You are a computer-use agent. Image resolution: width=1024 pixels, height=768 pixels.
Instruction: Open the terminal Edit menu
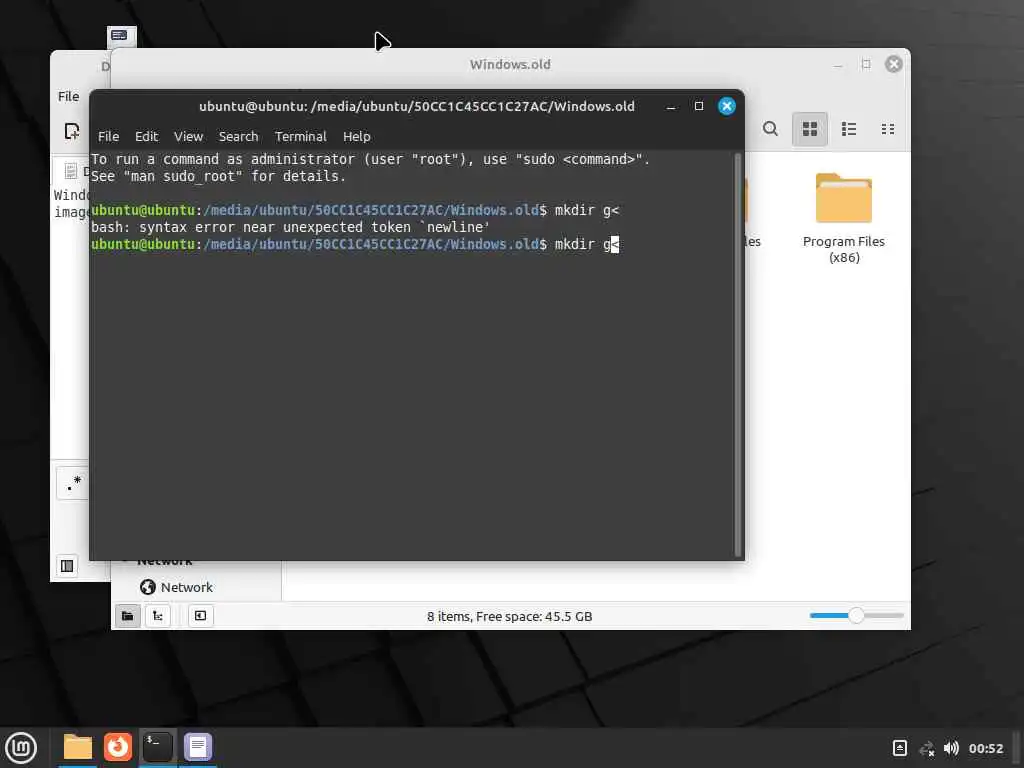point(146,136)
